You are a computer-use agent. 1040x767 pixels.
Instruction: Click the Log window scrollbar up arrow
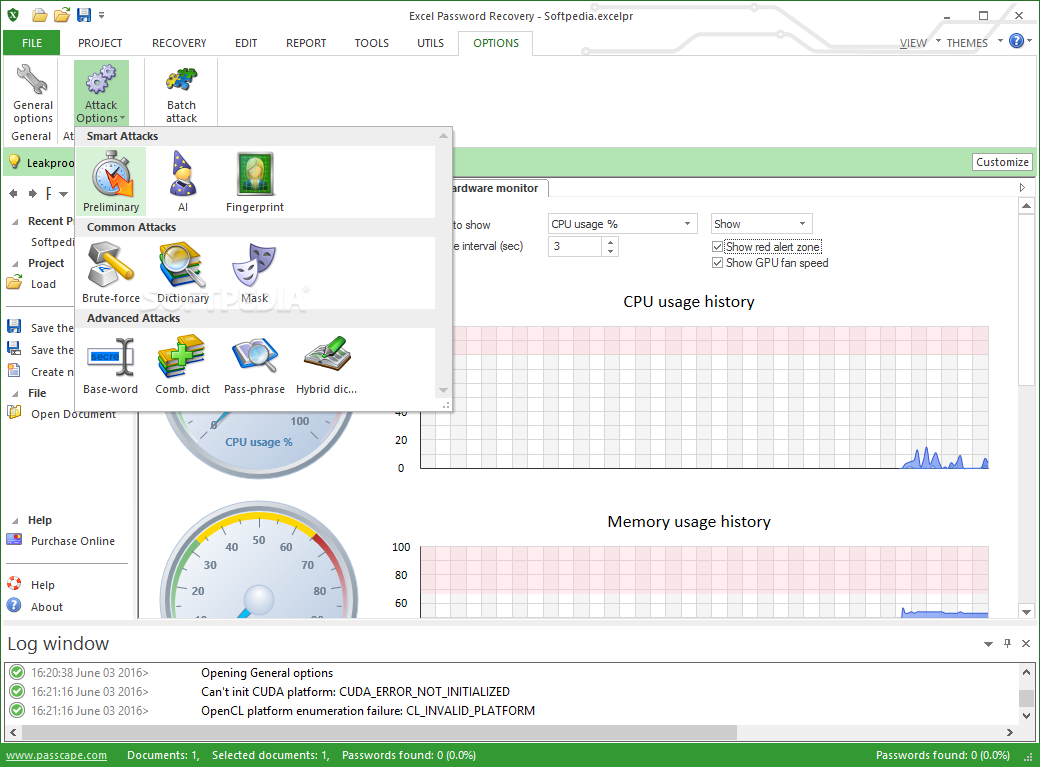point(1026,672)
